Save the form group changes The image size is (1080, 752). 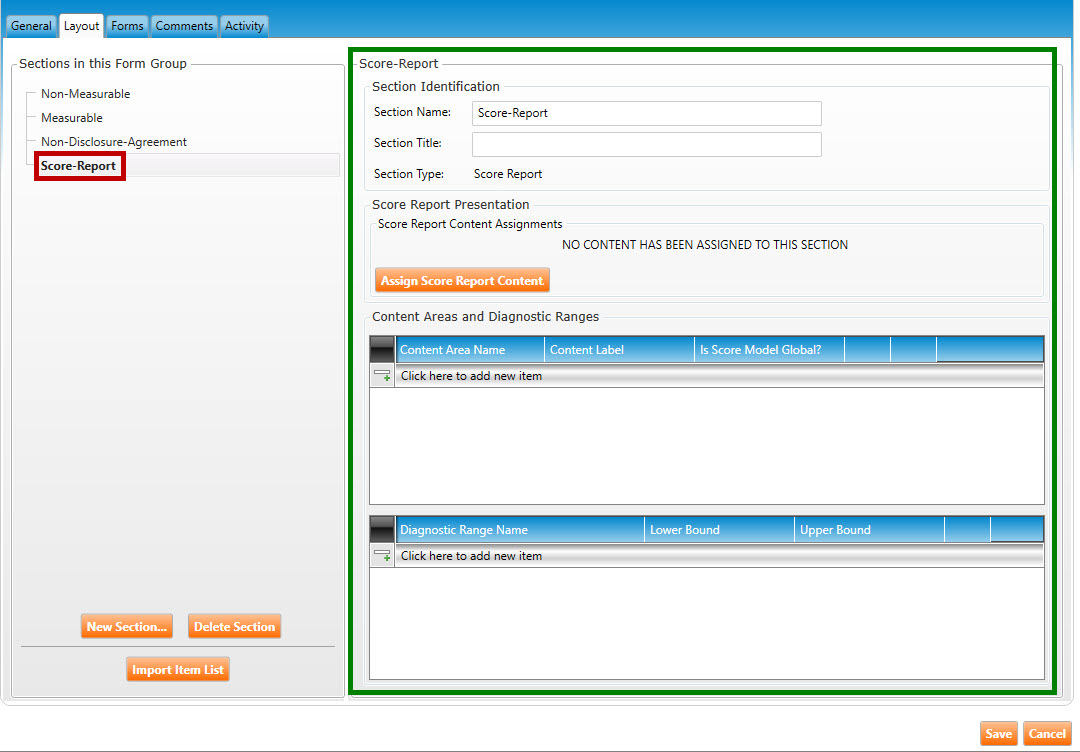tap(998, 734)
